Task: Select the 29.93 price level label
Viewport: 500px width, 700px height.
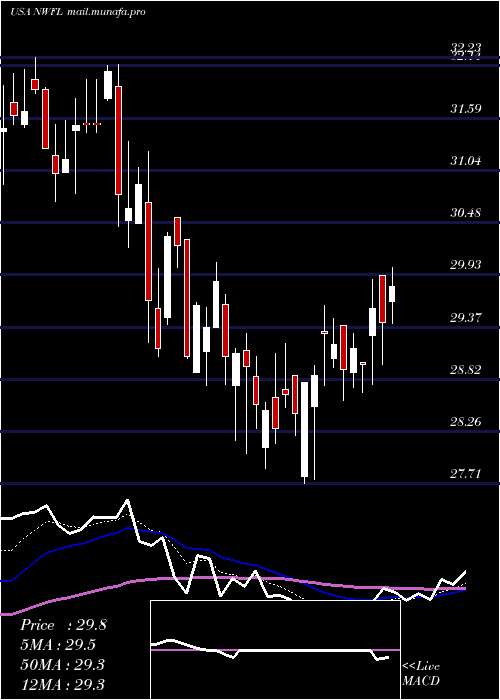Action: coord(466,265)
